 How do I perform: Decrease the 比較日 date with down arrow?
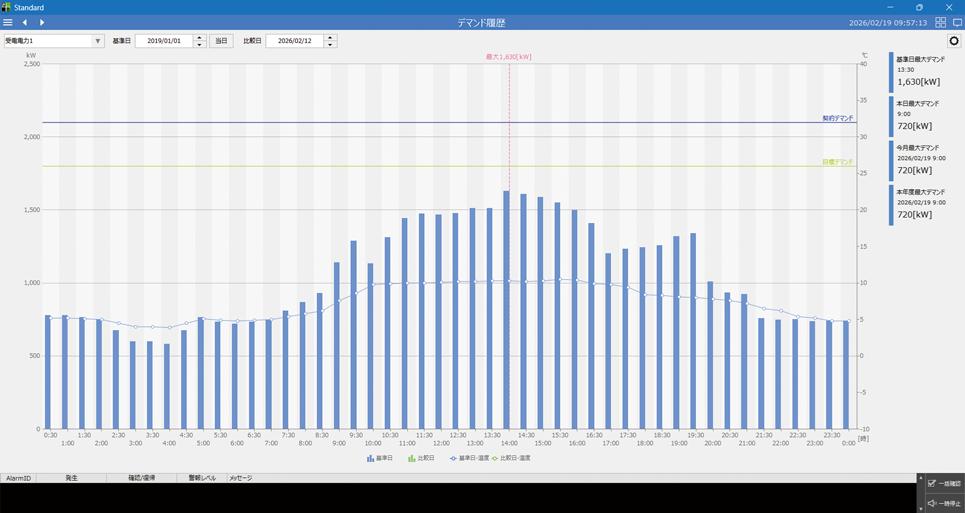(331, 45)
